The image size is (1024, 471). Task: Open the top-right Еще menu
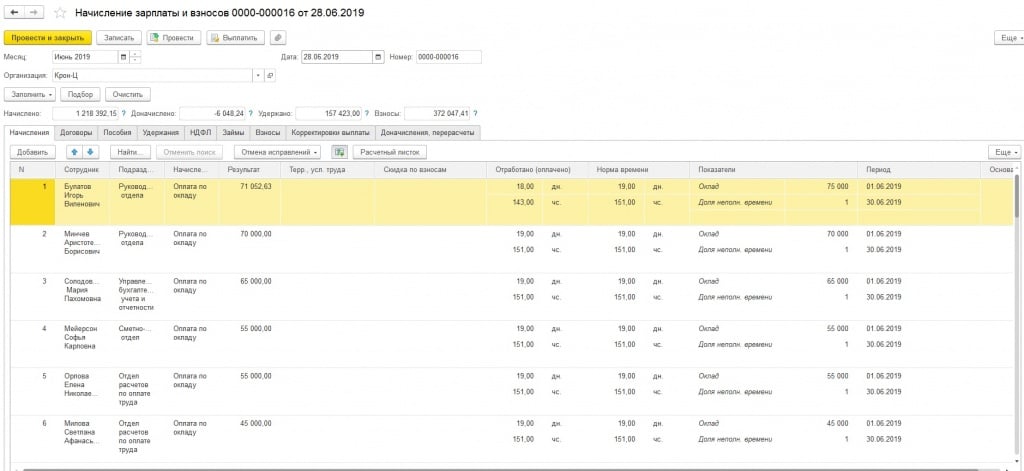point(1007,37)
